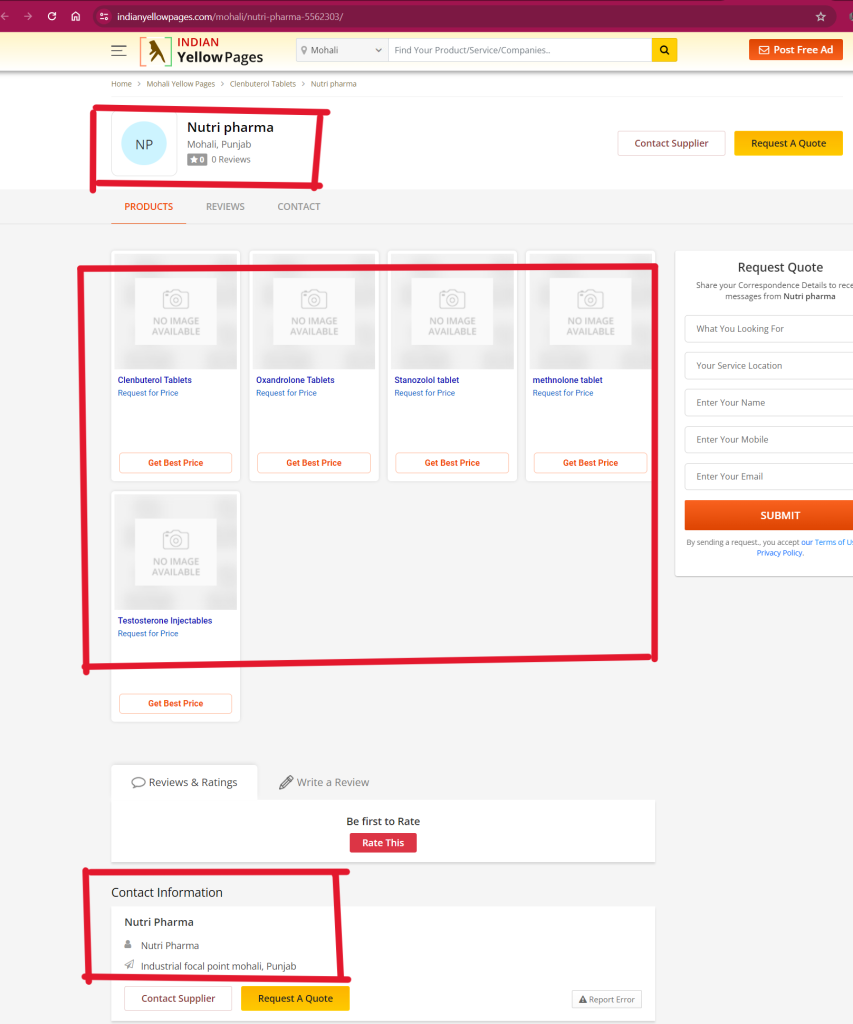Click the NP supplier avatar

[144, 145]
